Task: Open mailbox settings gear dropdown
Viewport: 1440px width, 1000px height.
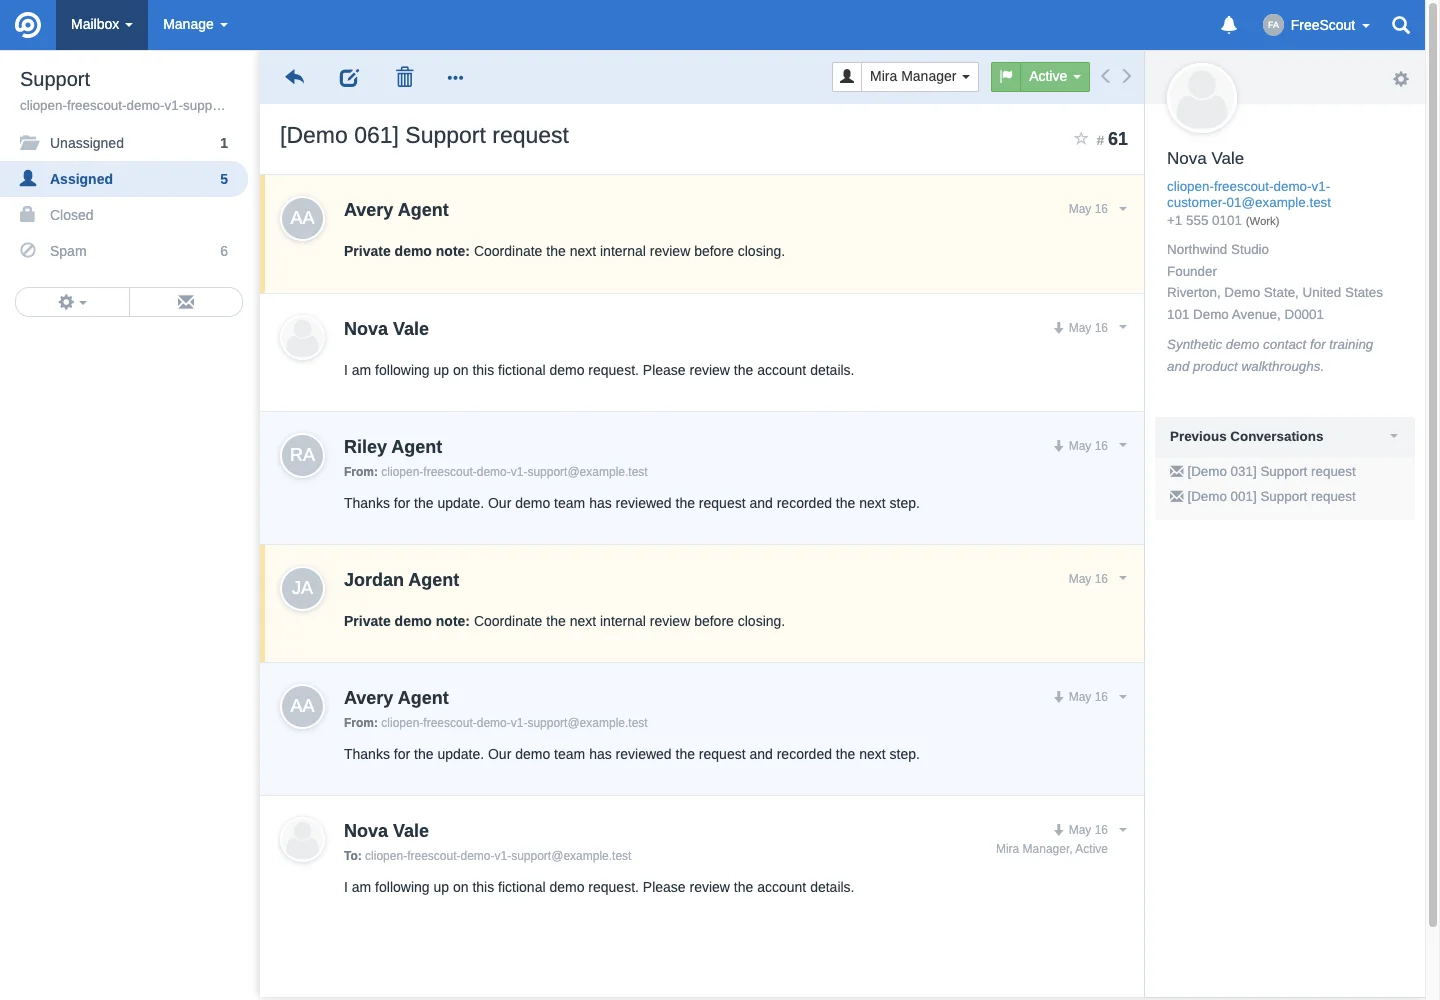Action: click(72, 302)
